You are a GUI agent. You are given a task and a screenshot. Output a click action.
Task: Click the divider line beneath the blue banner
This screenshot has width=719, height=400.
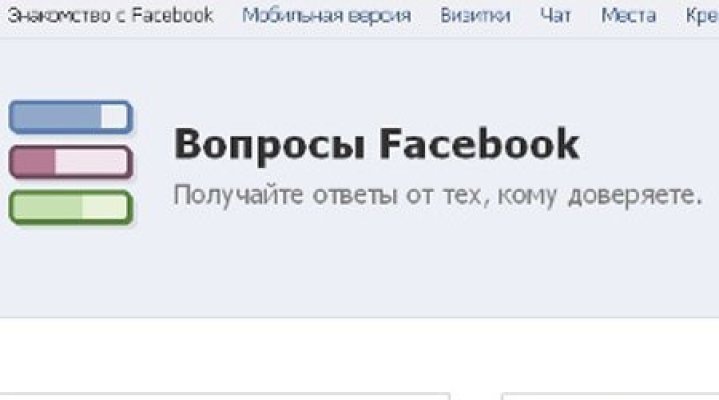tap(360, 317)
